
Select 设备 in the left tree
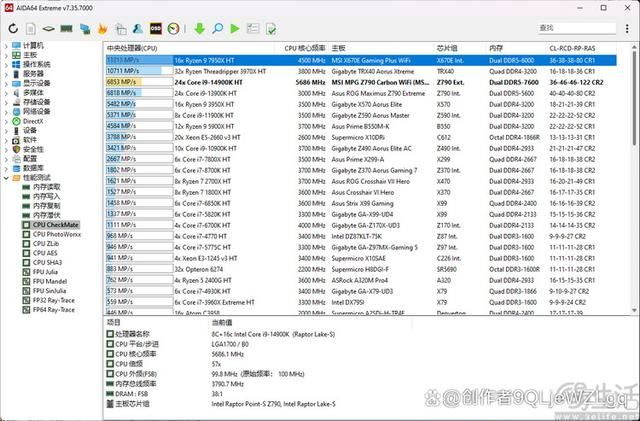30,131
